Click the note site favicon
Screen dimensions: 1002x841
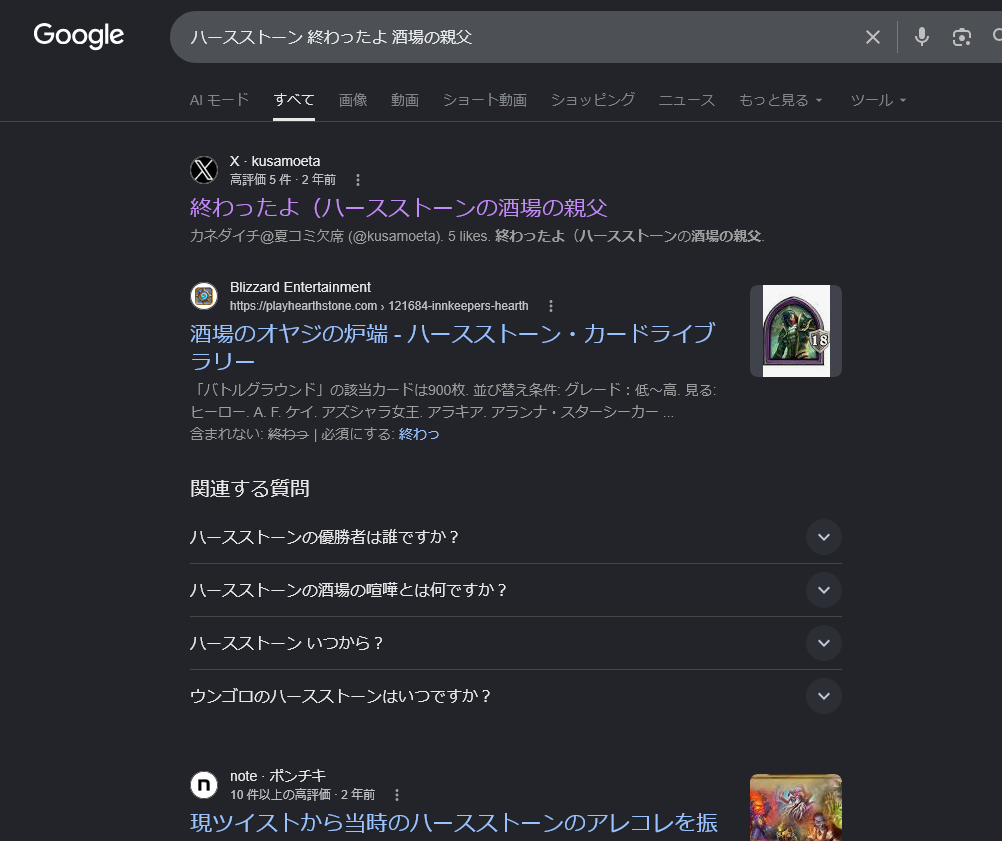204,785
